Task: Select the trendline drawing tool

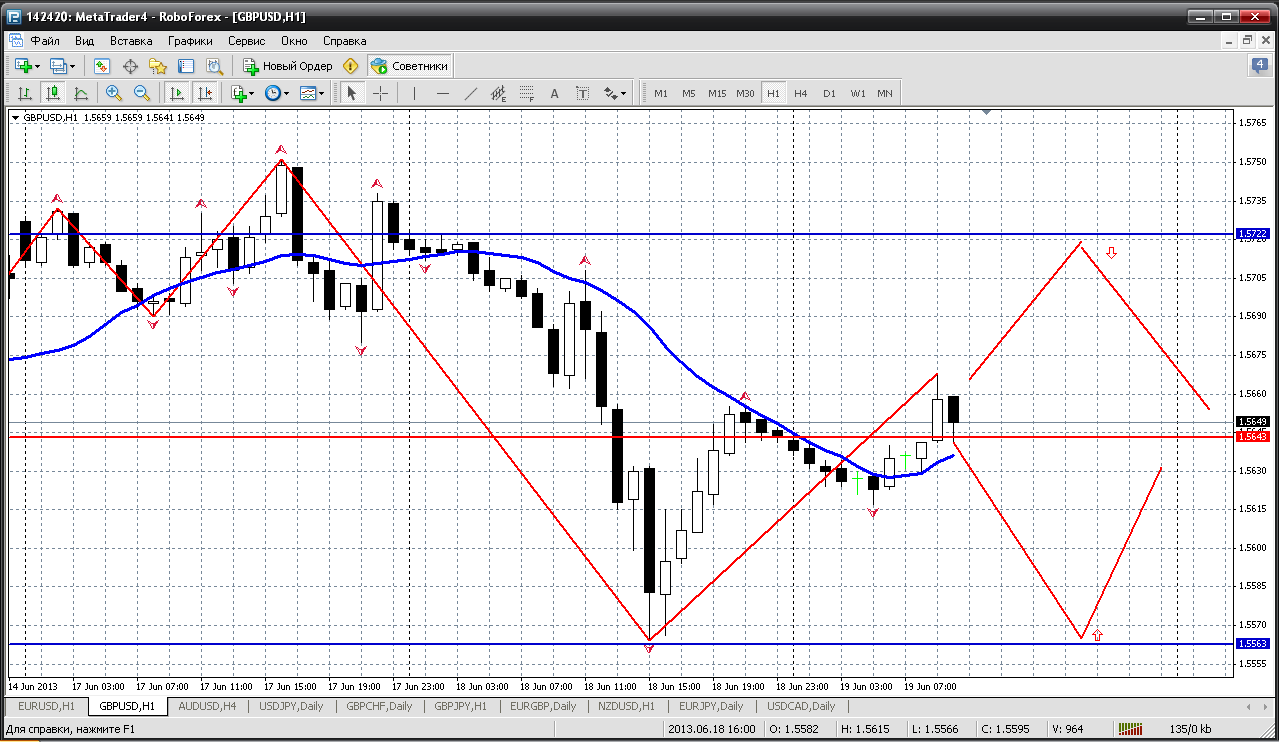Action: click(471, 93)
